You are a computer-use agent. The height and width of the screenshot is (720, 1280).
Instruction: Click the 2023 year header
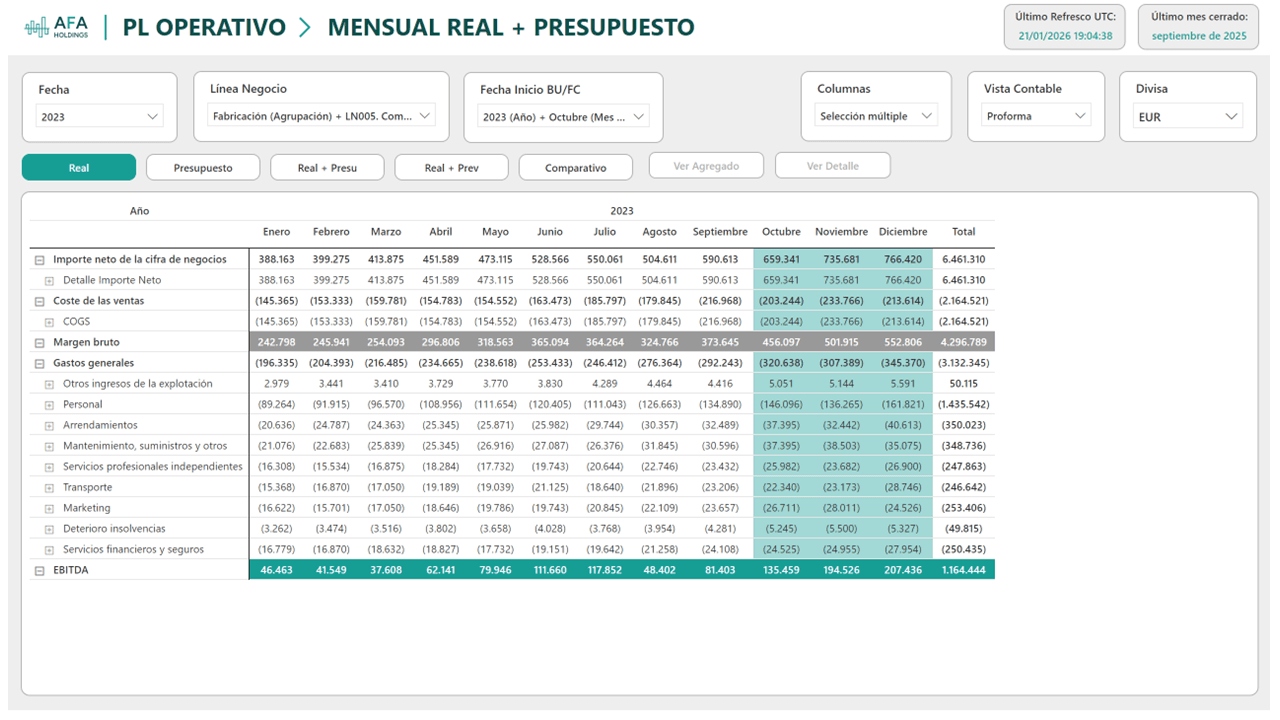click(x=622, y=211)
